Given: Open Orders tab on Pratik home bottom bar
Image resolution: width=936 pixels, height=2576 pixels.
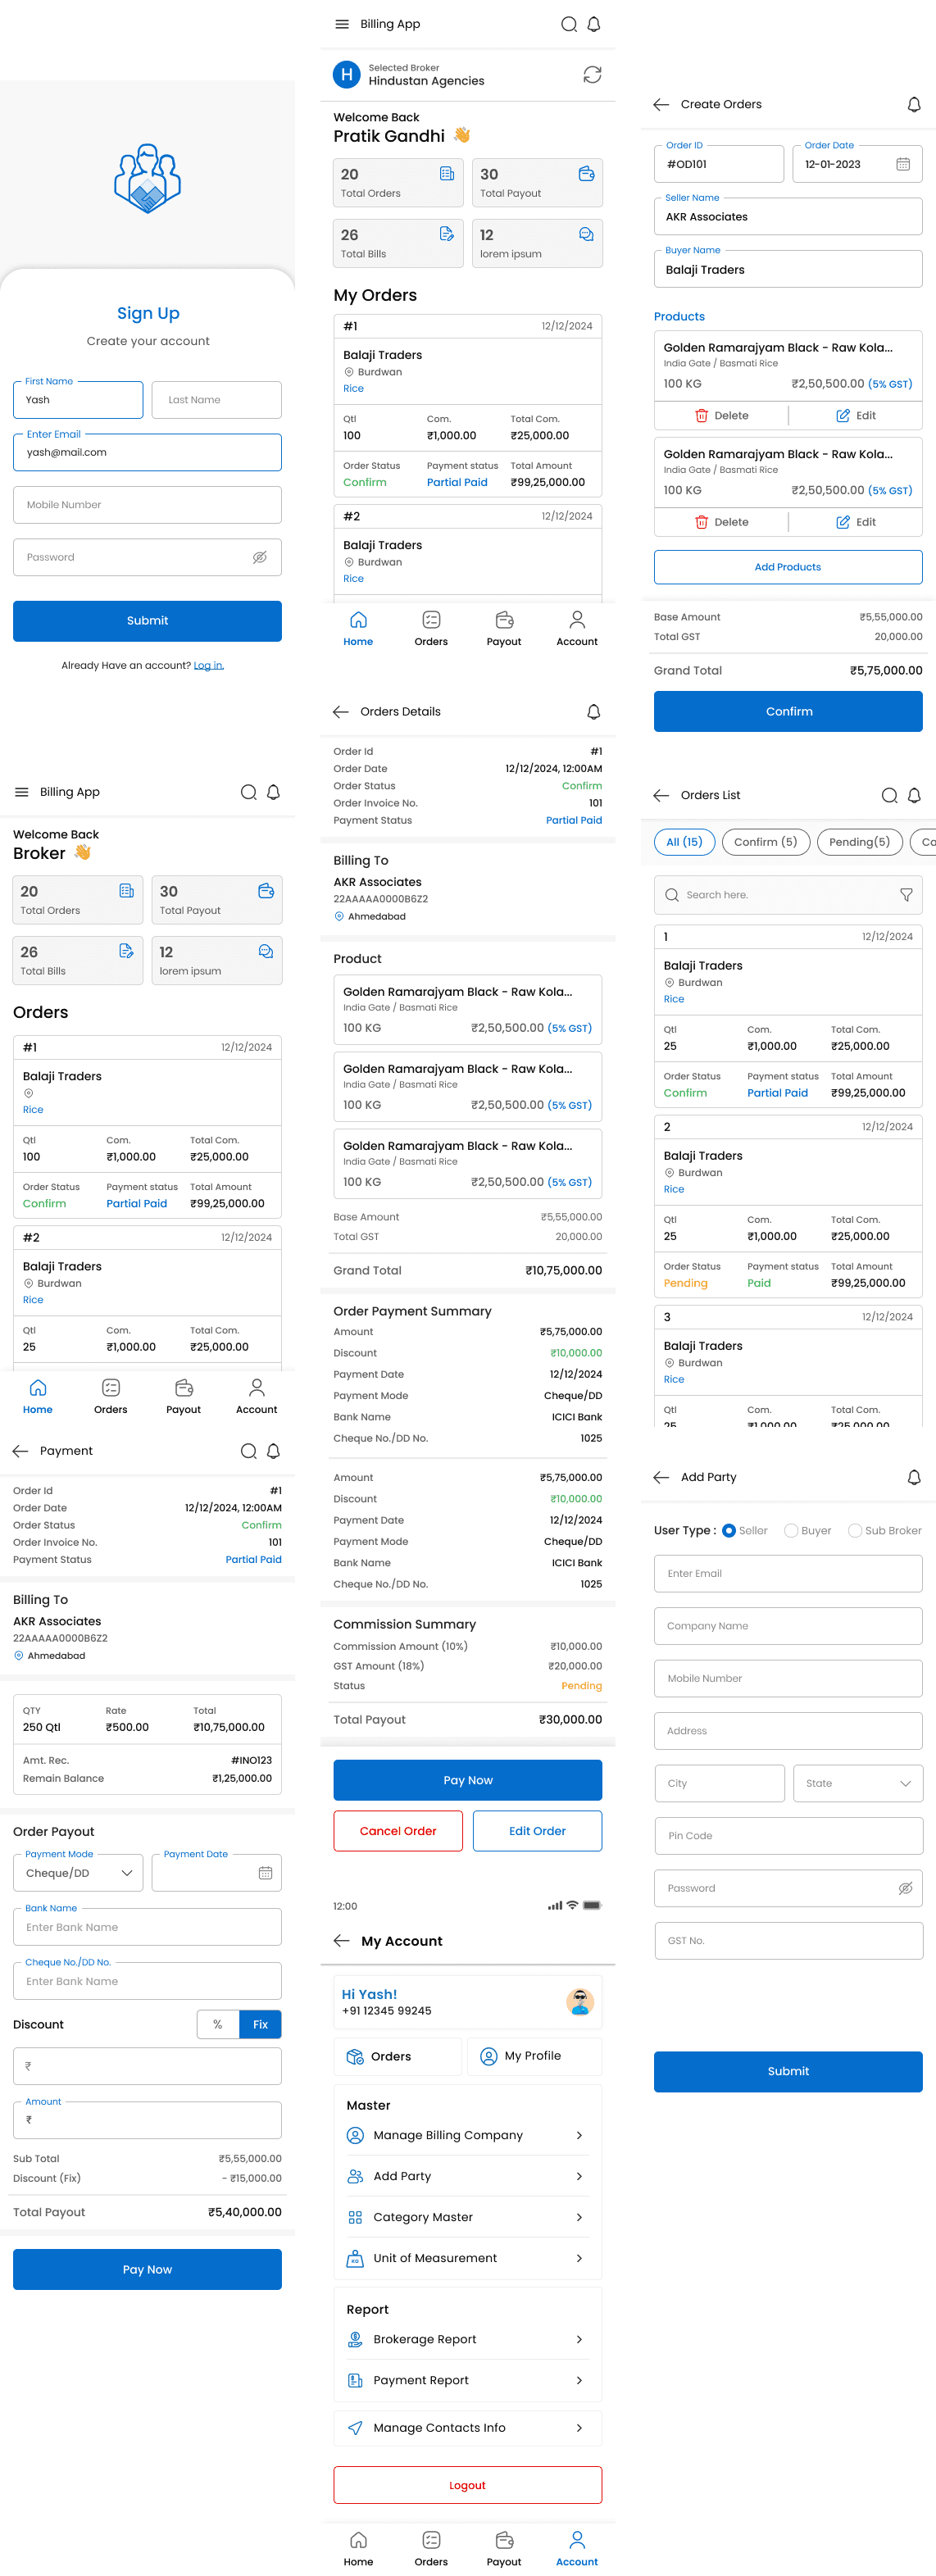Looking at the screenshot, I should tap(431, 630).
